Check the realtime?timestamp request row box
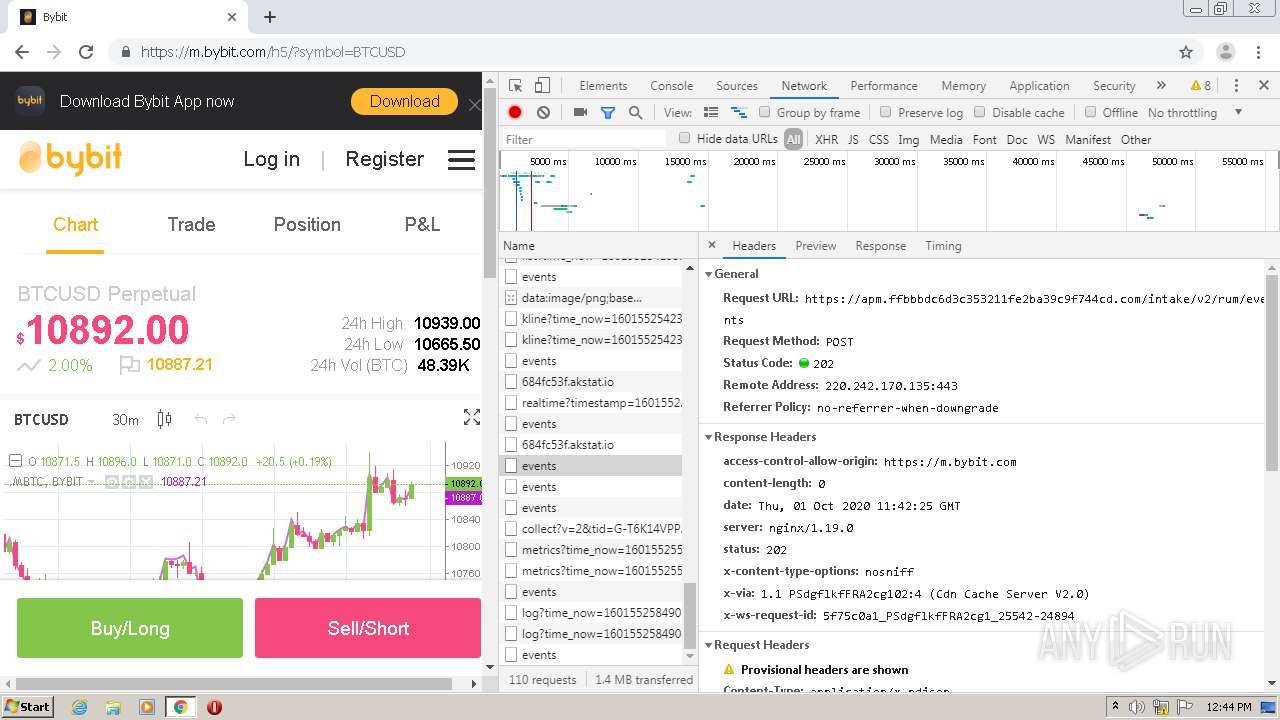The width and height of the screenshot is (1280, 720). (511, 403)
